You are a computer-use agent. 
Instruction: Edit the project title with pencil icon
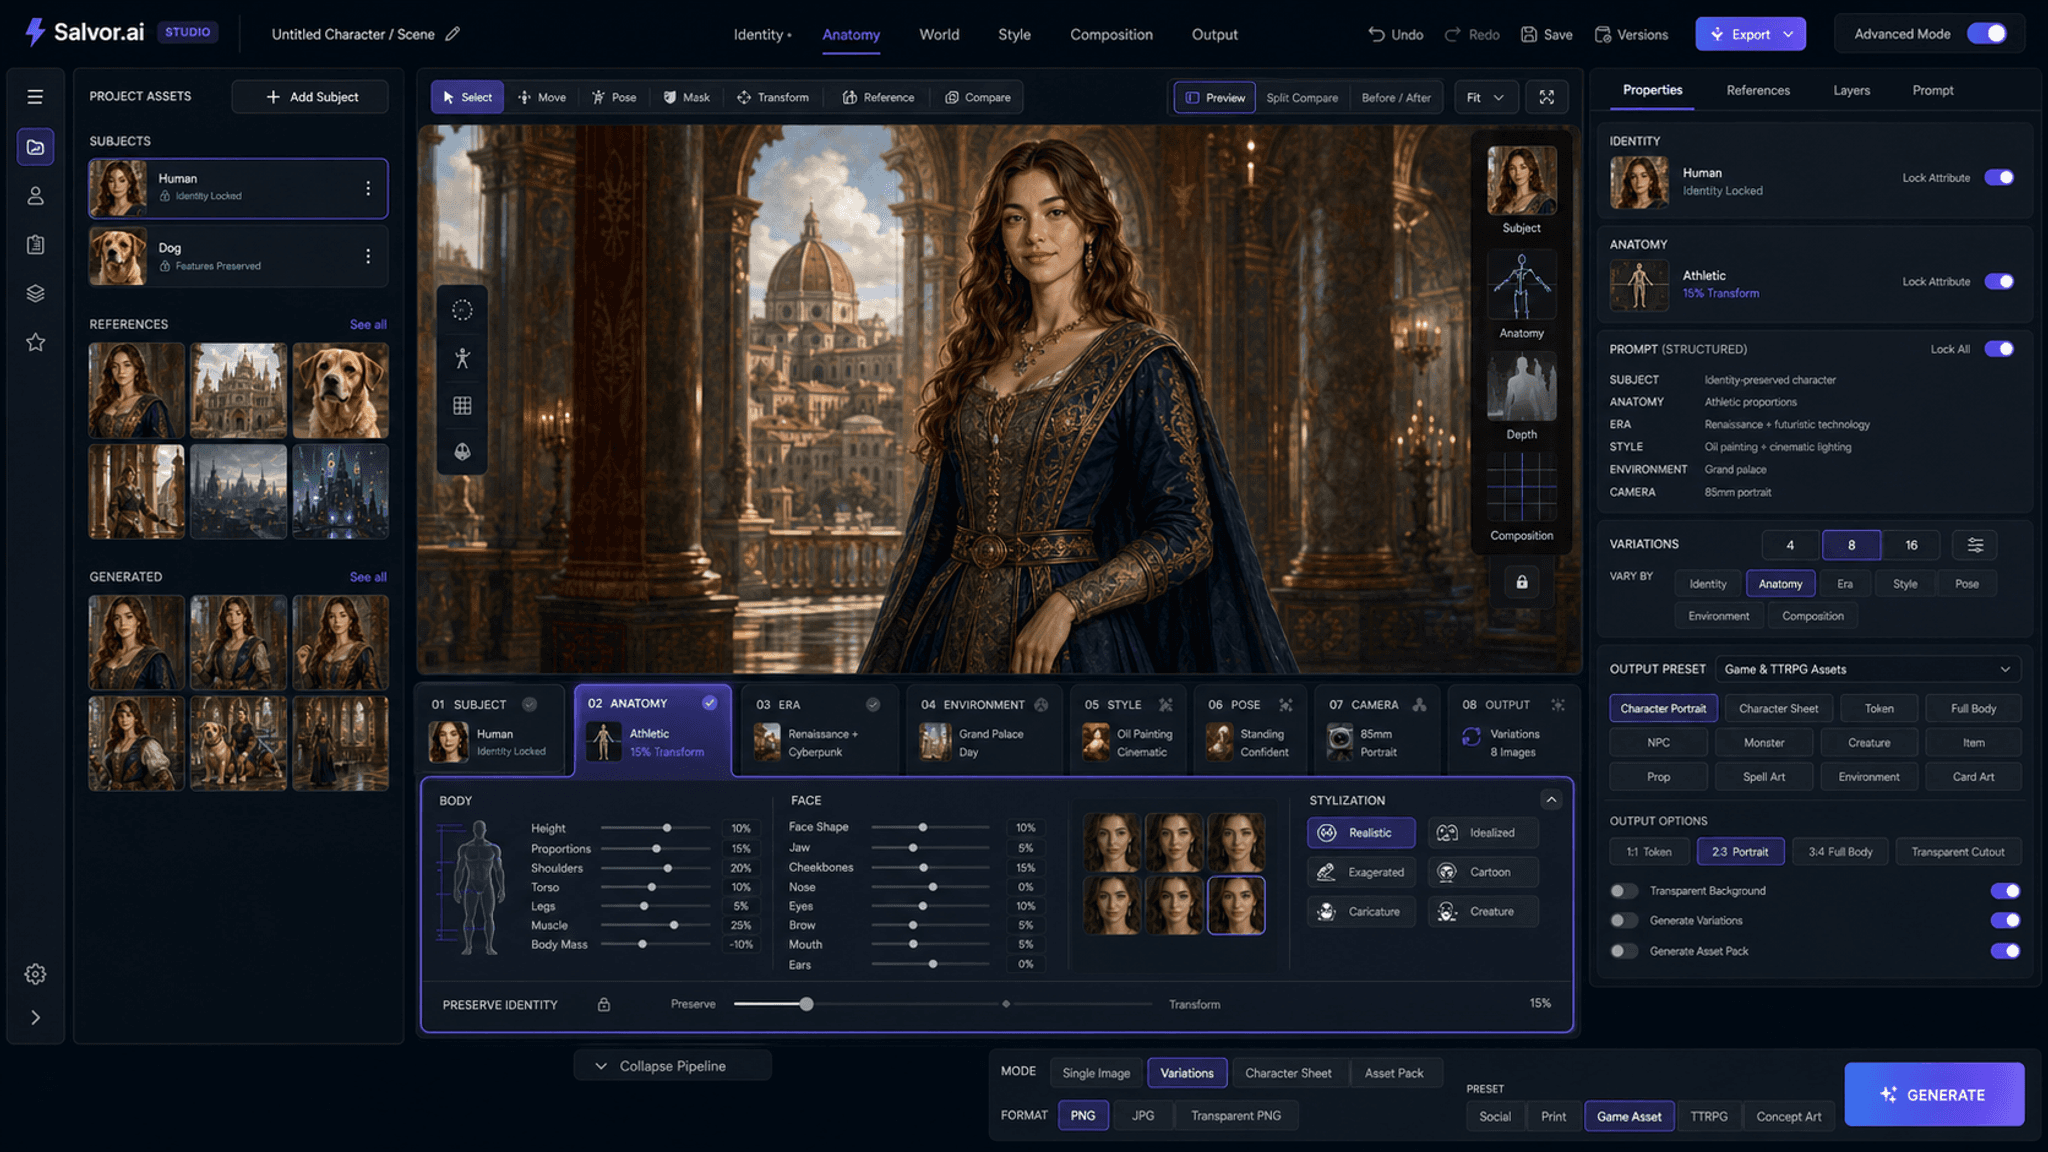click(x=453, y=34)
